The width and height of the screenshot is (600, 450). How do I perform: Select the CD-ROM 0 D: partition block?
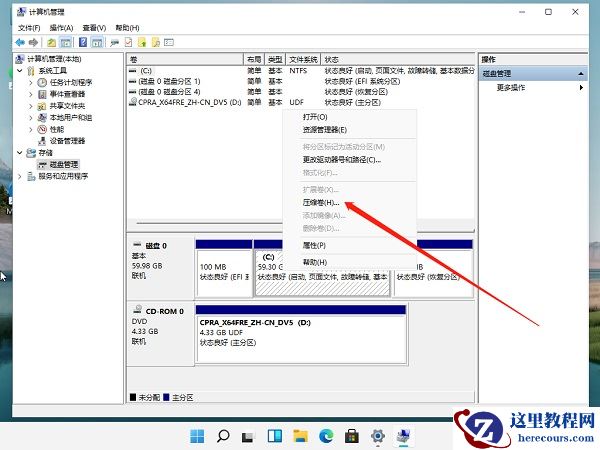pyautogui.click(x=301, y=334)
